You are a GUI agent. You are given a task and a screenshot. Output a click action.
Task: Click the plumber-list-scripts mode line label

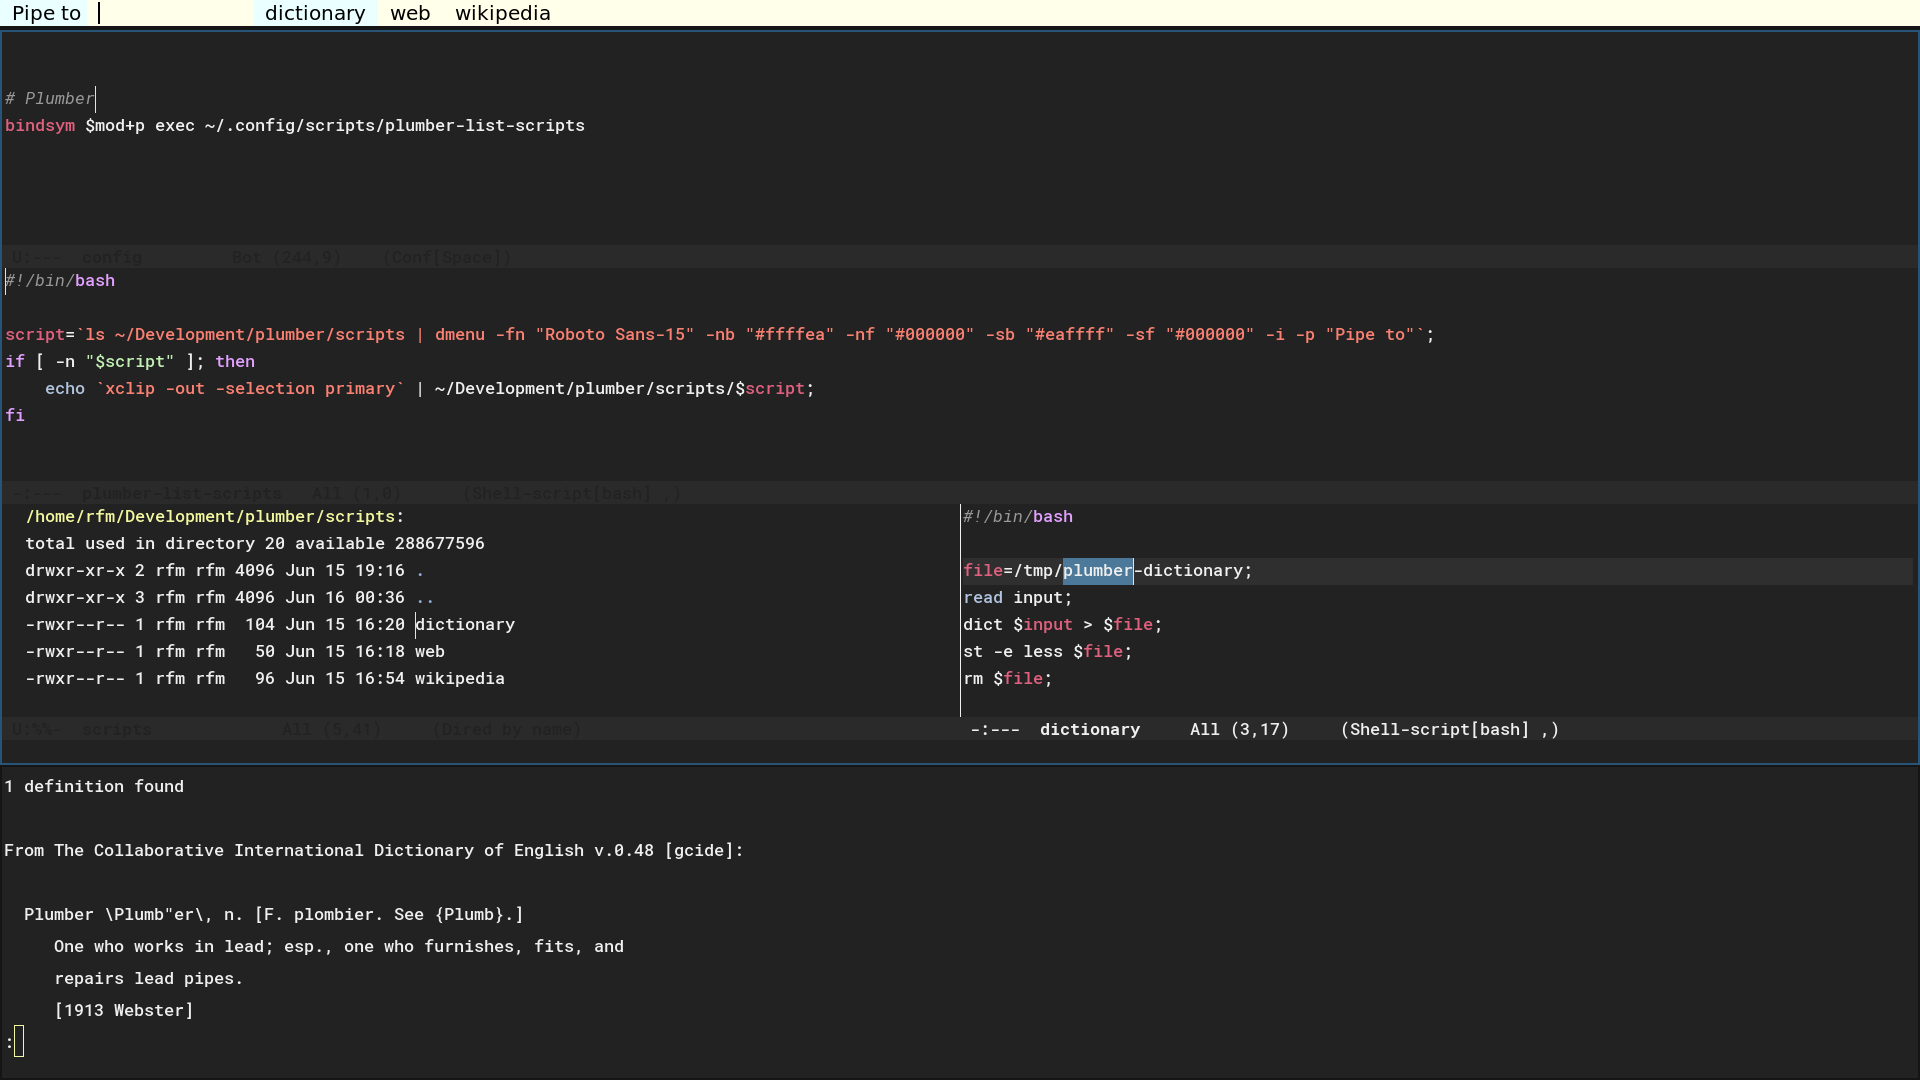(x=182, y=493)
